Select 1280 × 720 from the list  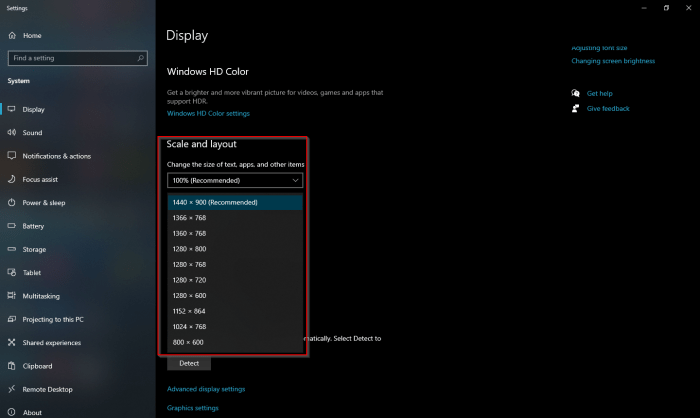[x=235, y=280]
